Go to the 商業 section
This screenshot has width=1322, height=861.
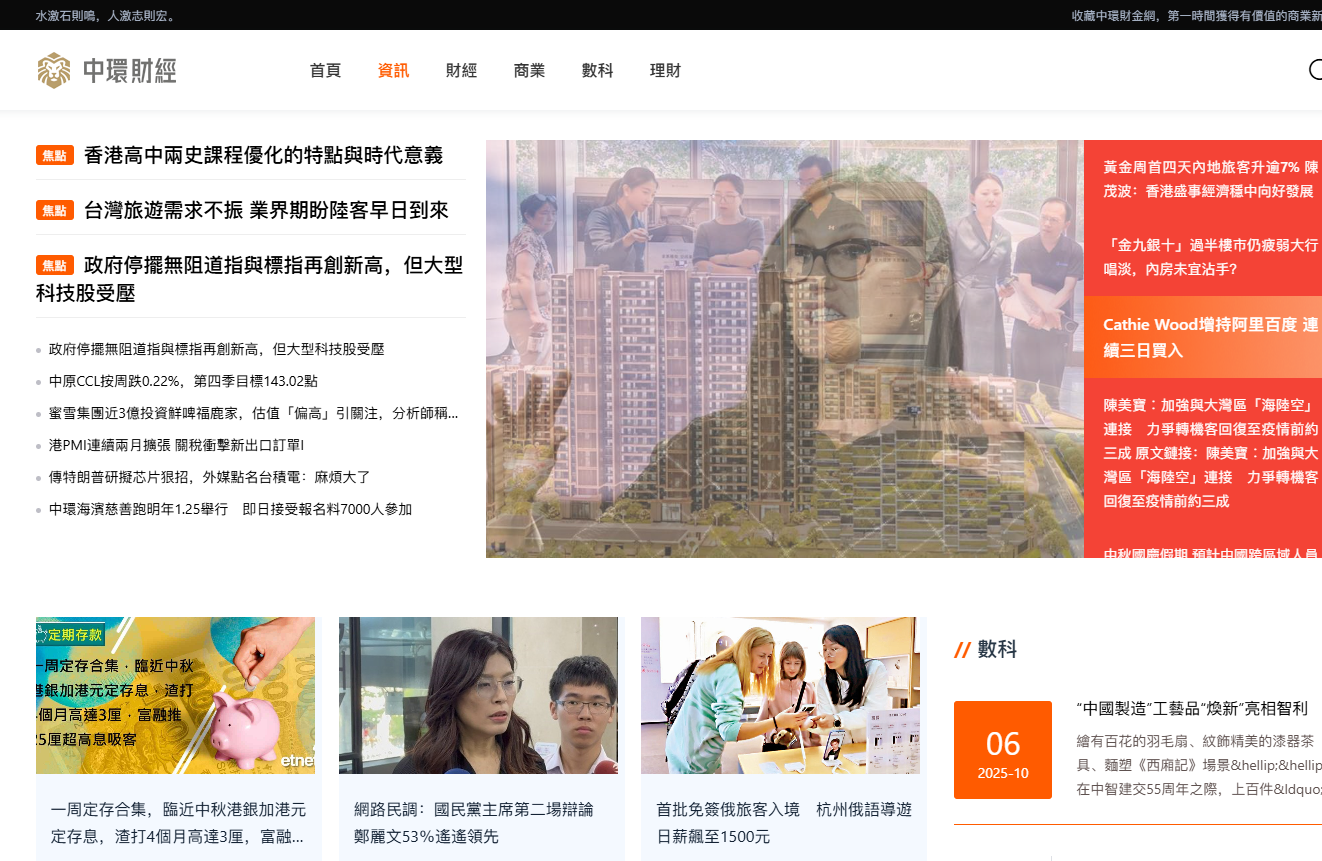click(x=529, y=71)
